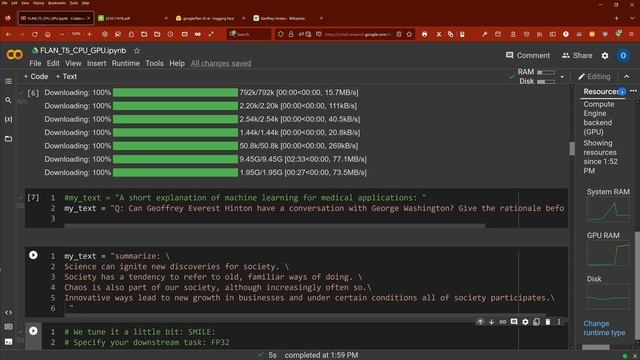Image resolution: width=640 pixels, height=360 pixels.
Task: Open the Runtime menu in Colab
Action: click(126, 63)
